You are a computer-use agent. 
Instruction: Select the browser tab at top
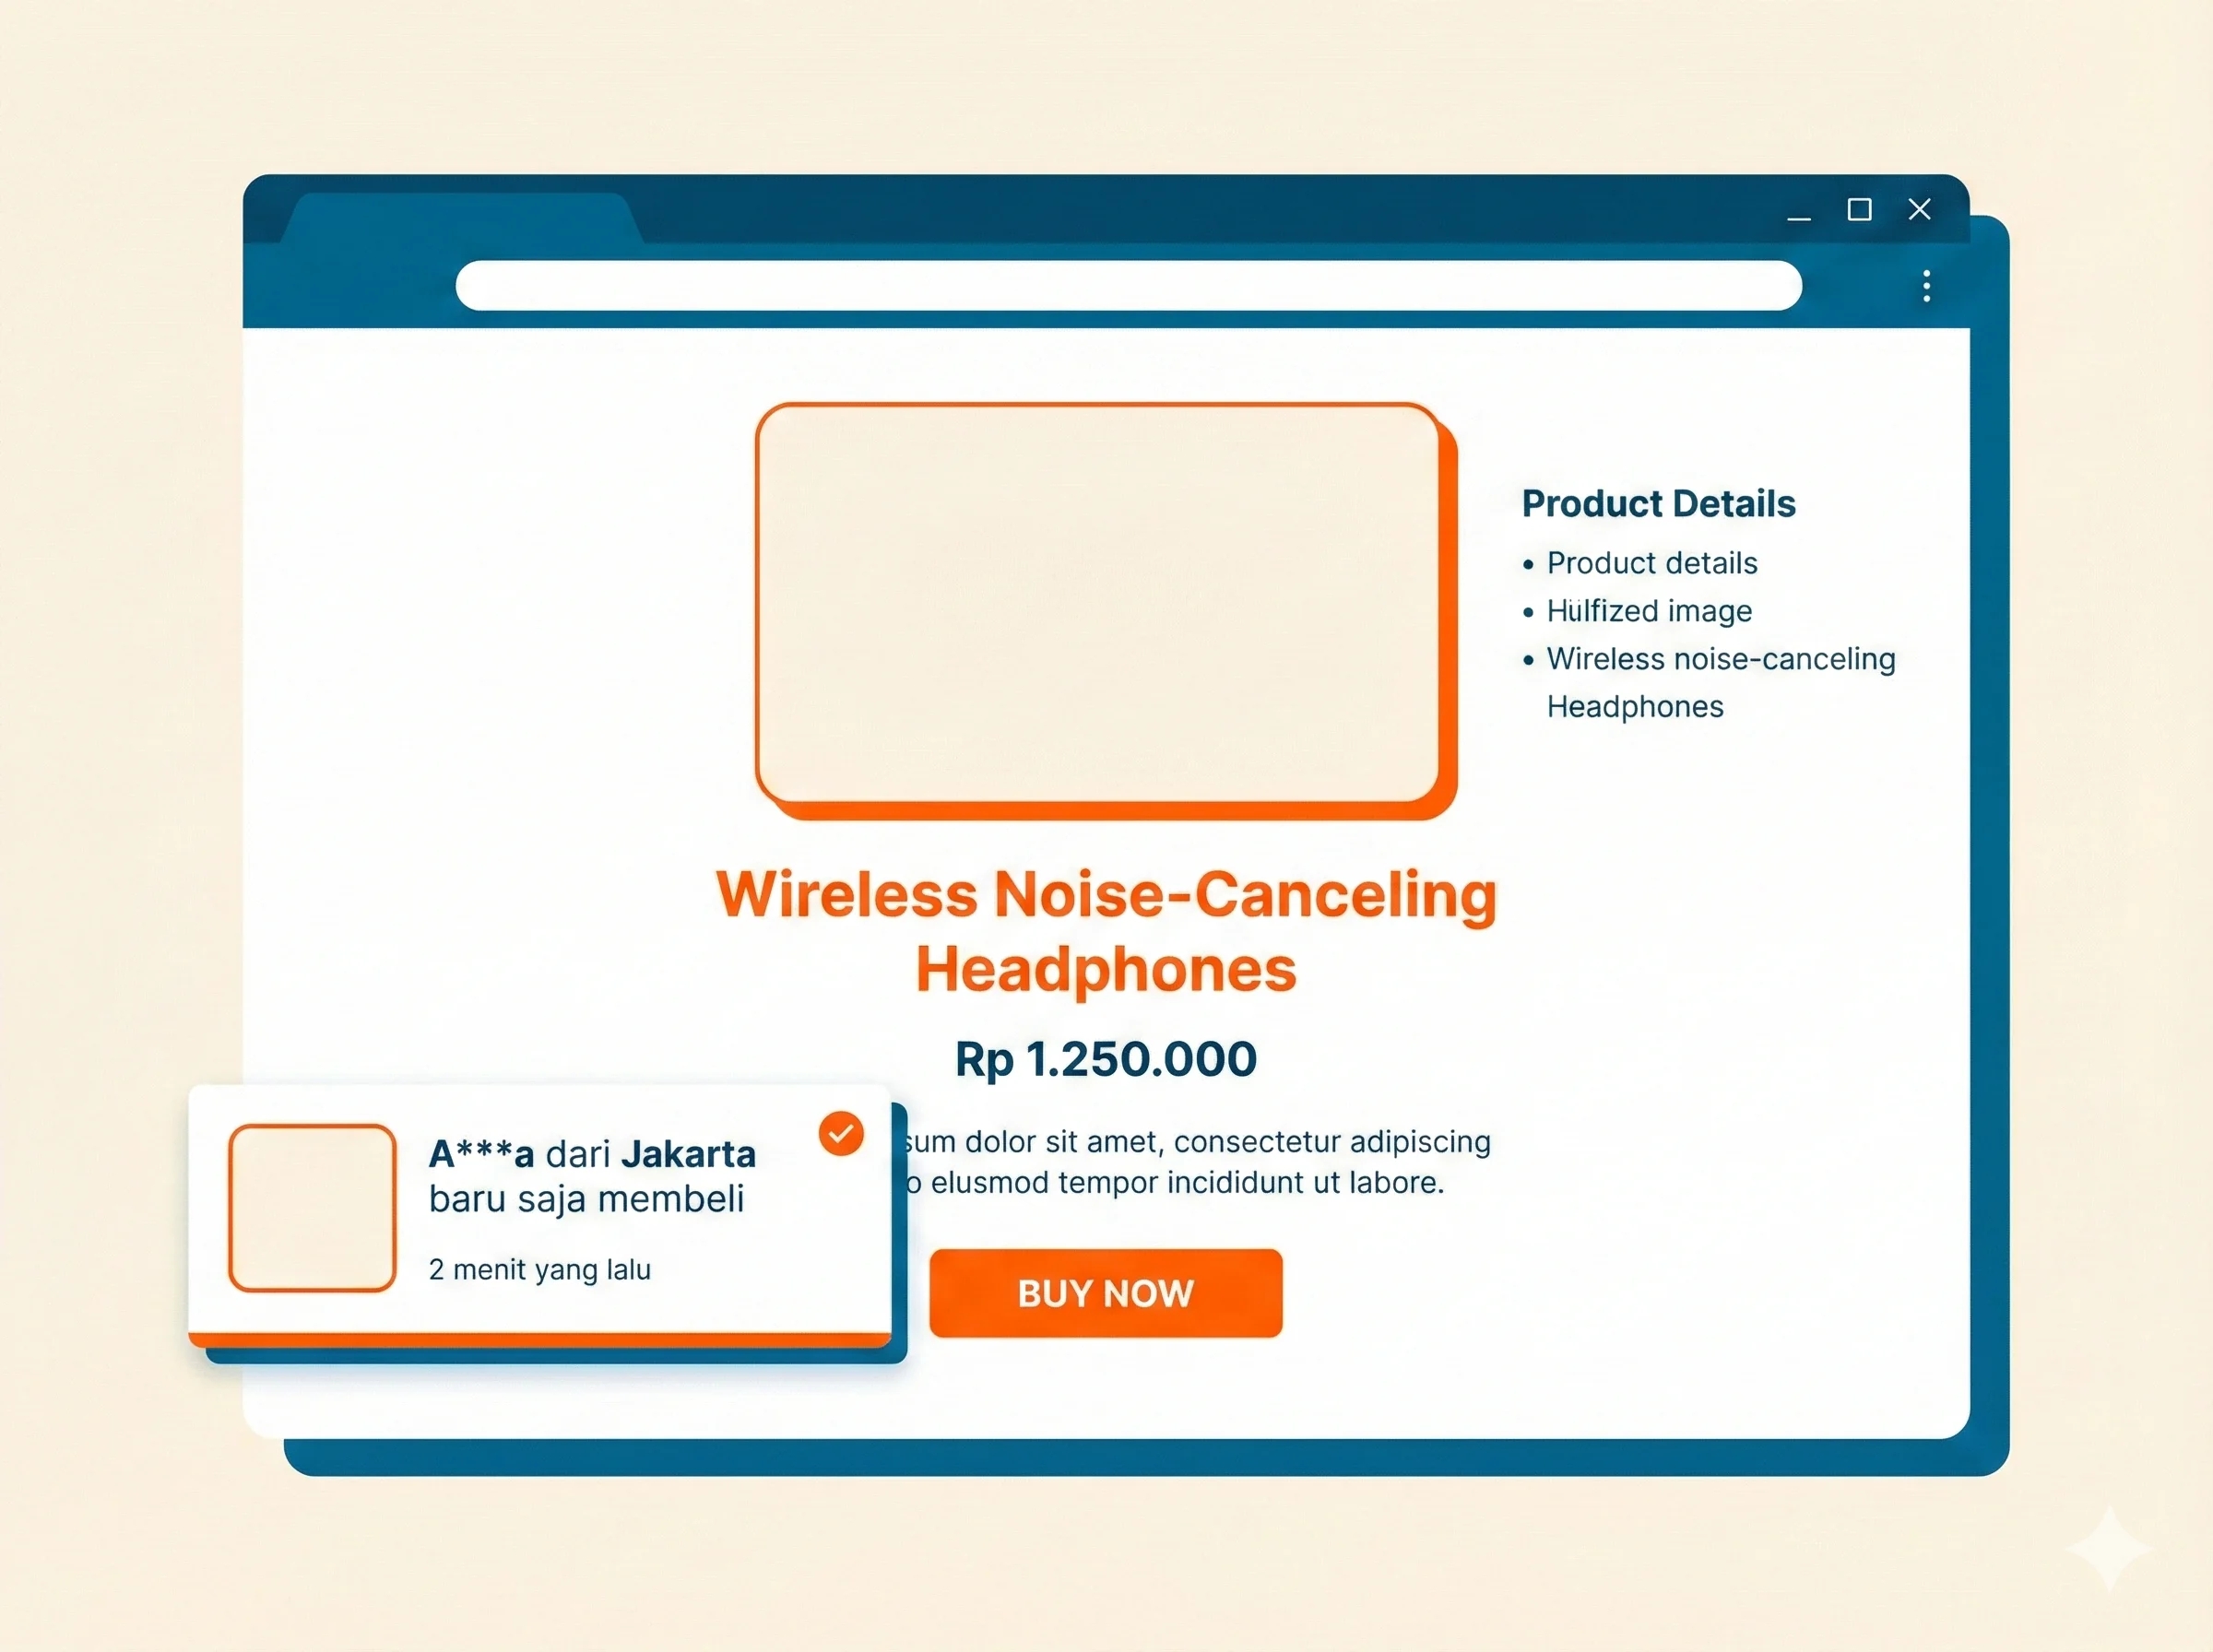click(460, 219)
